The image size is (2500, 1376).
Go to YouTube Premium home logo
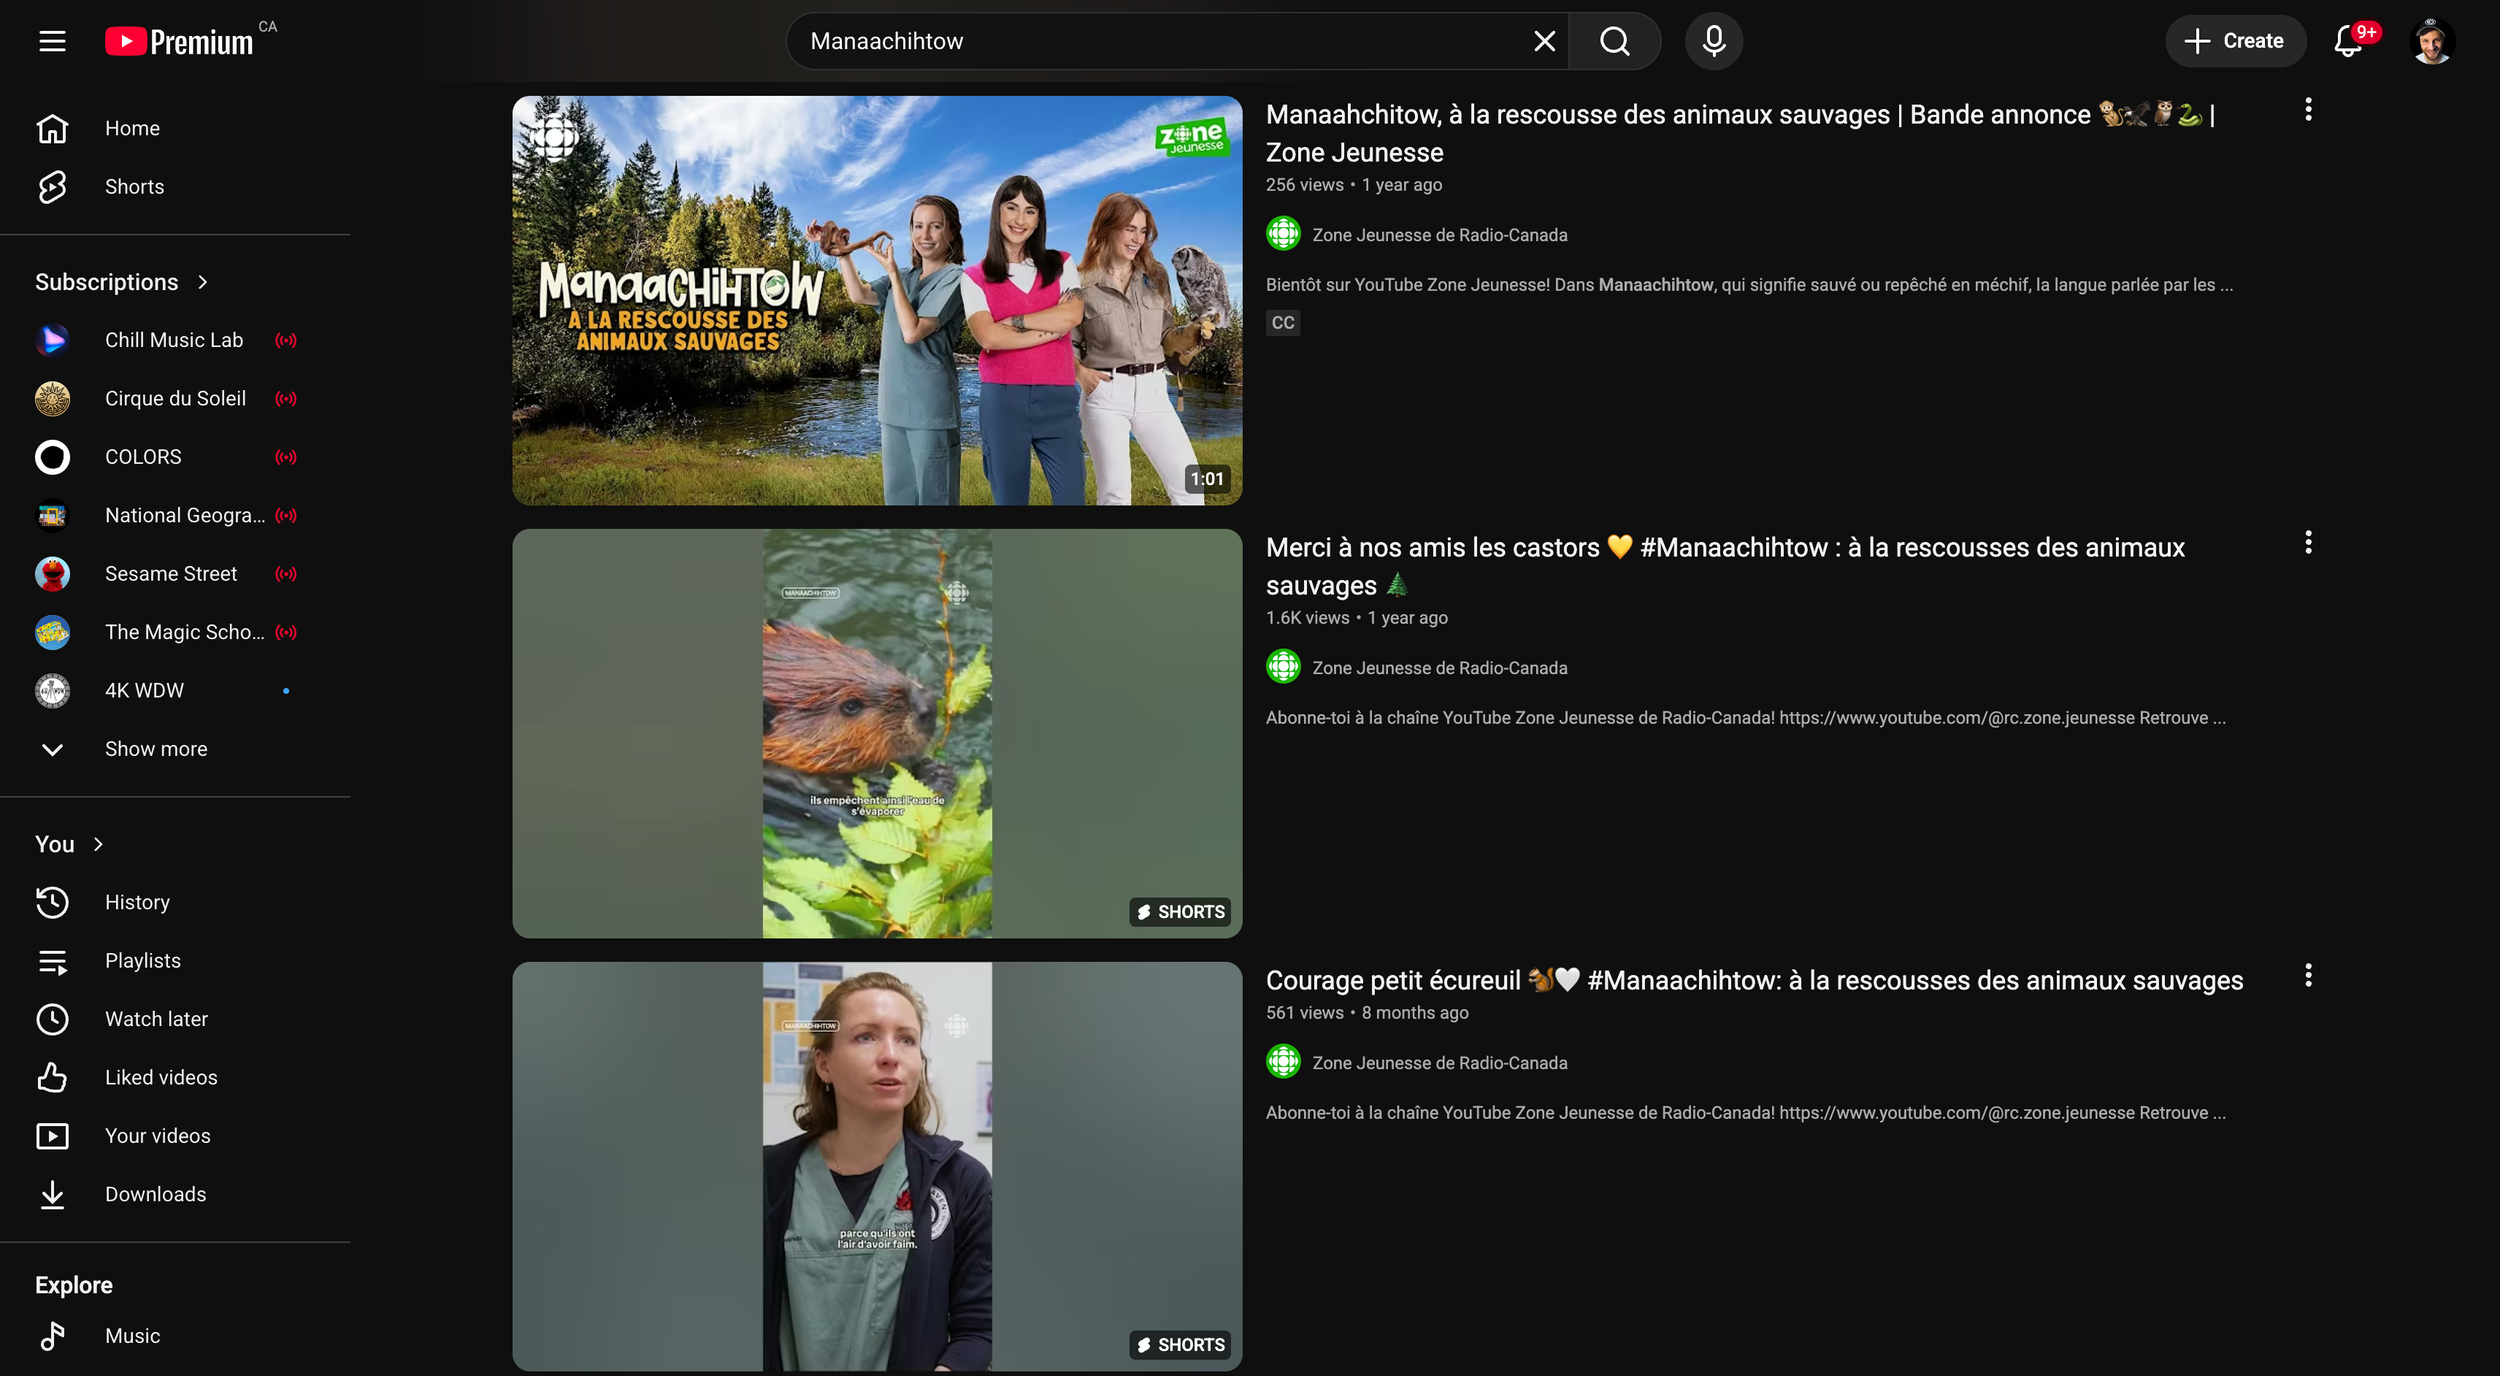180,41
